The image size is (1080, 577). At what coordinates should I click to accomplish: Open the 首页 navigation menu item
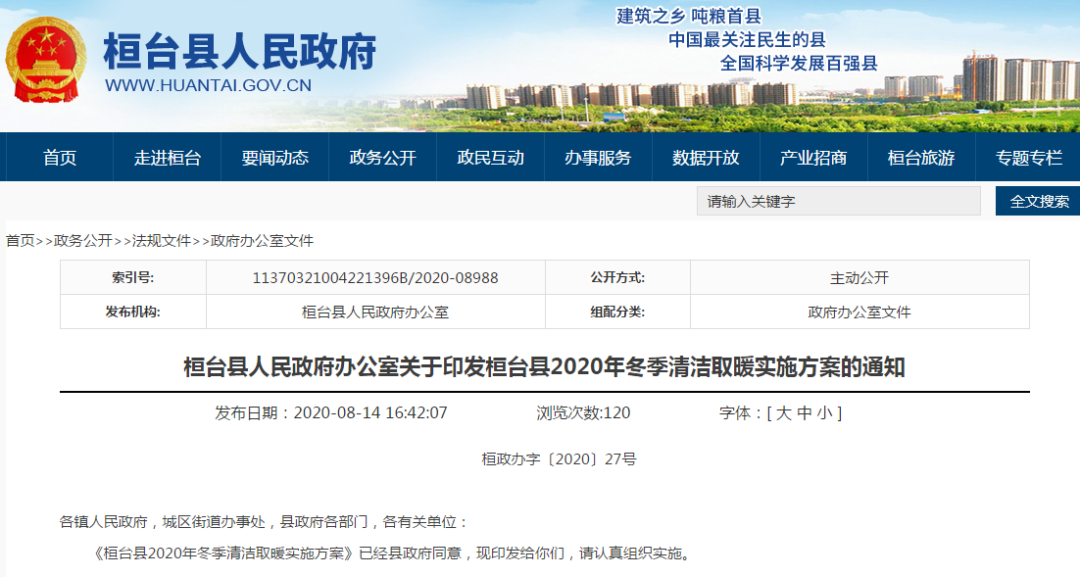click(60, 158)
